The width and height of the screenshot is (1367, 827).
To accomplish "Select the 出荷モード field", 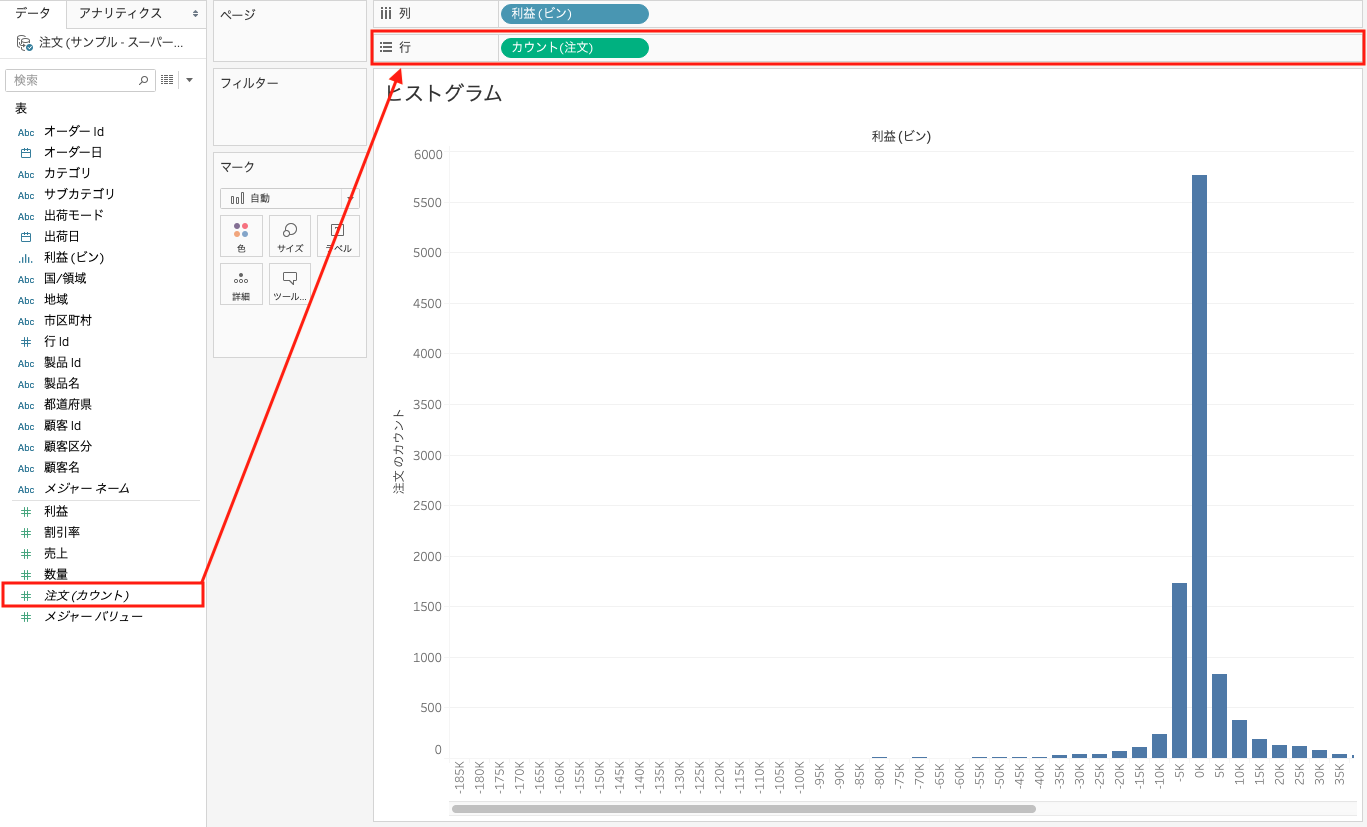I will pos(74,215).
